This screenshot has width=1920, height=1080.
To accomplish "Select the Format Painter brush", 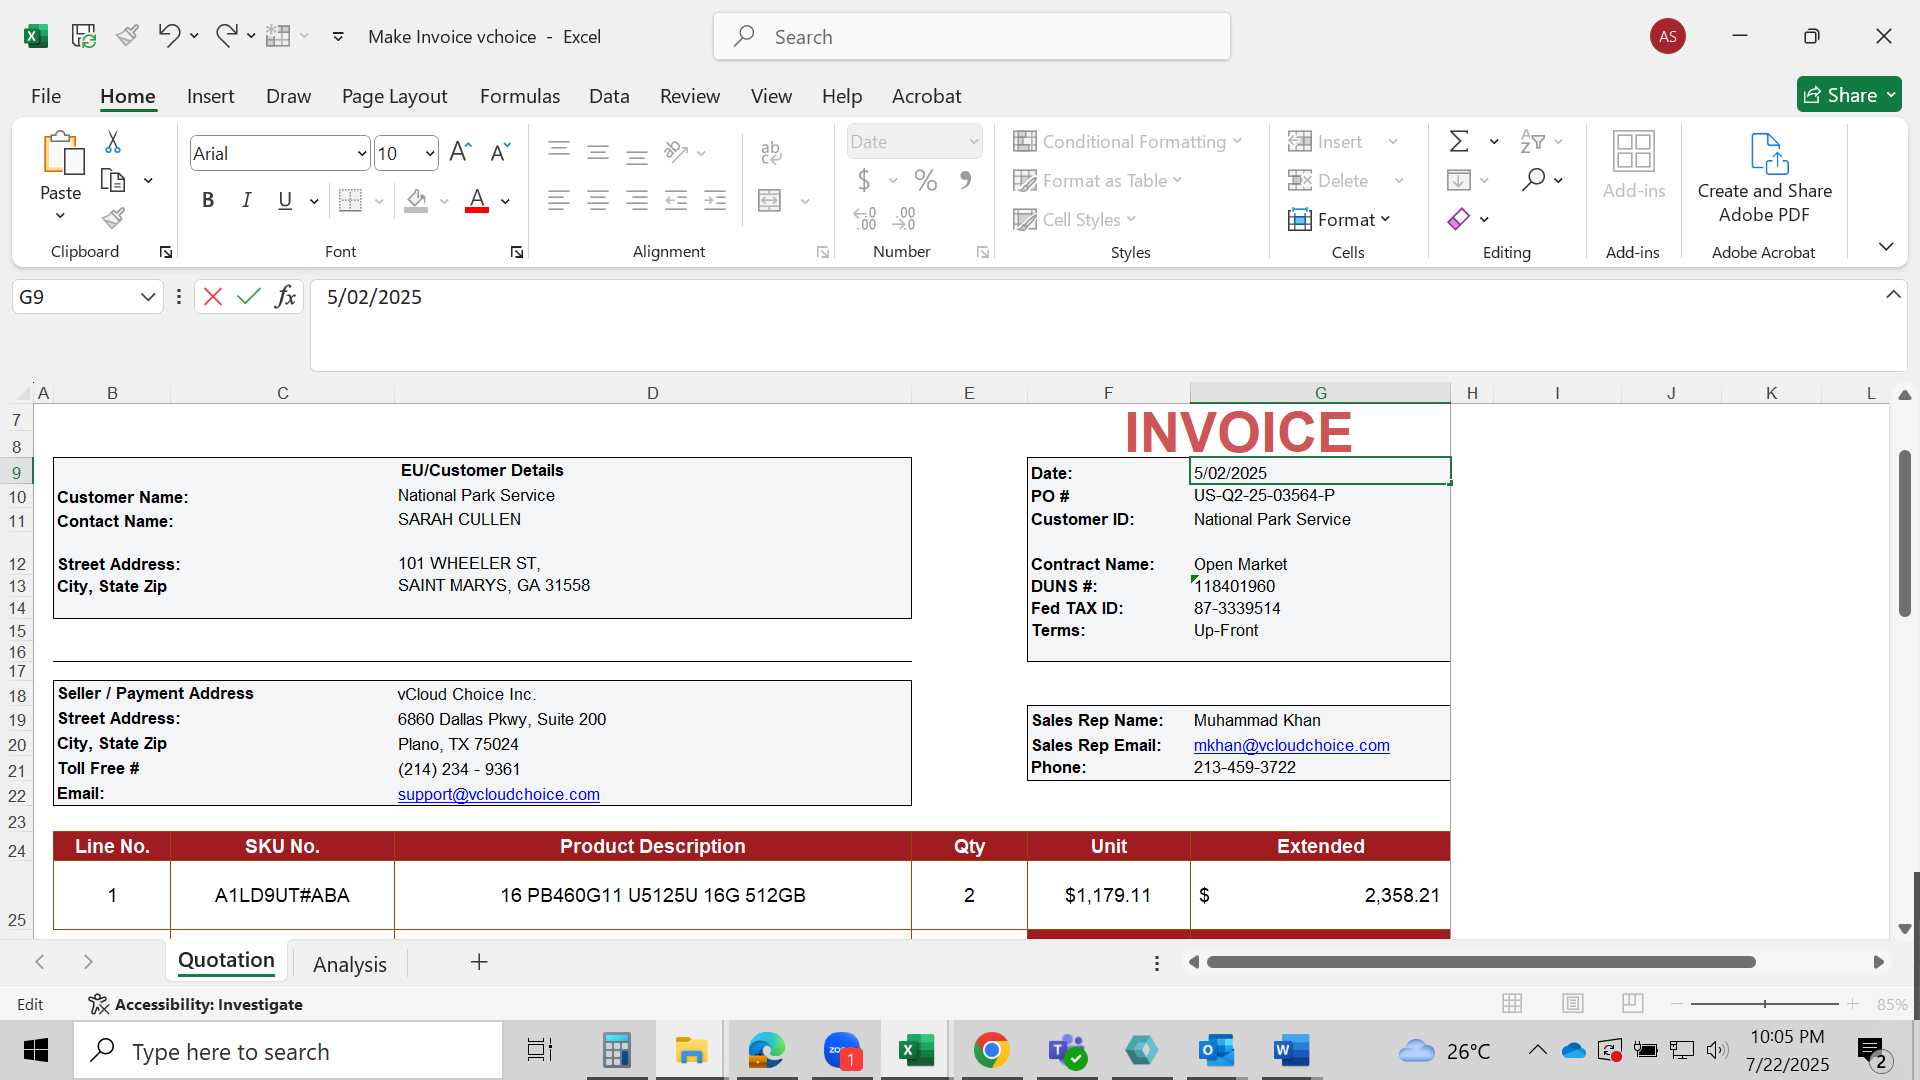I will coord(113,218).
